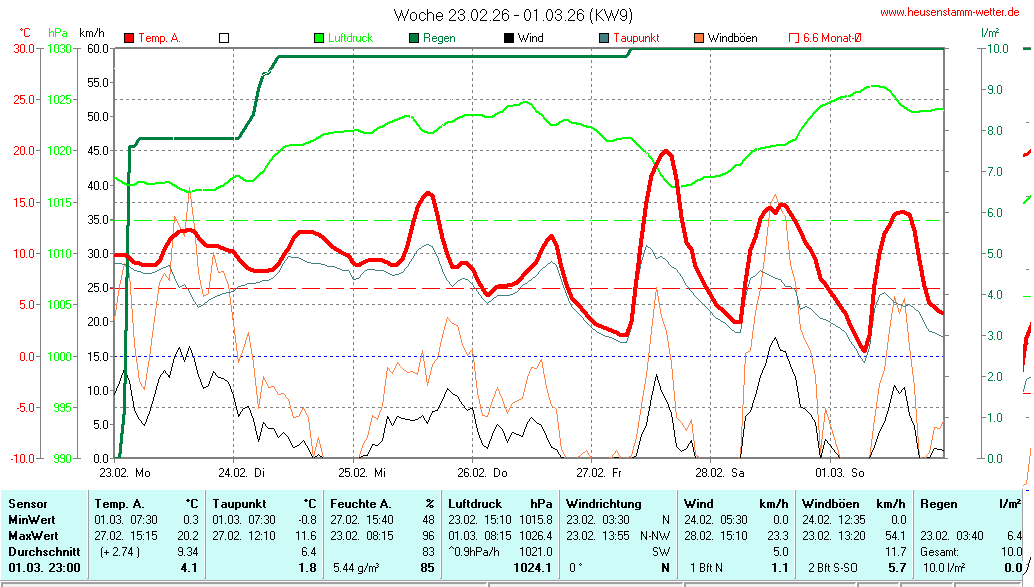
Task: Click the Feuchte A. table header
Action: point(361,504)
